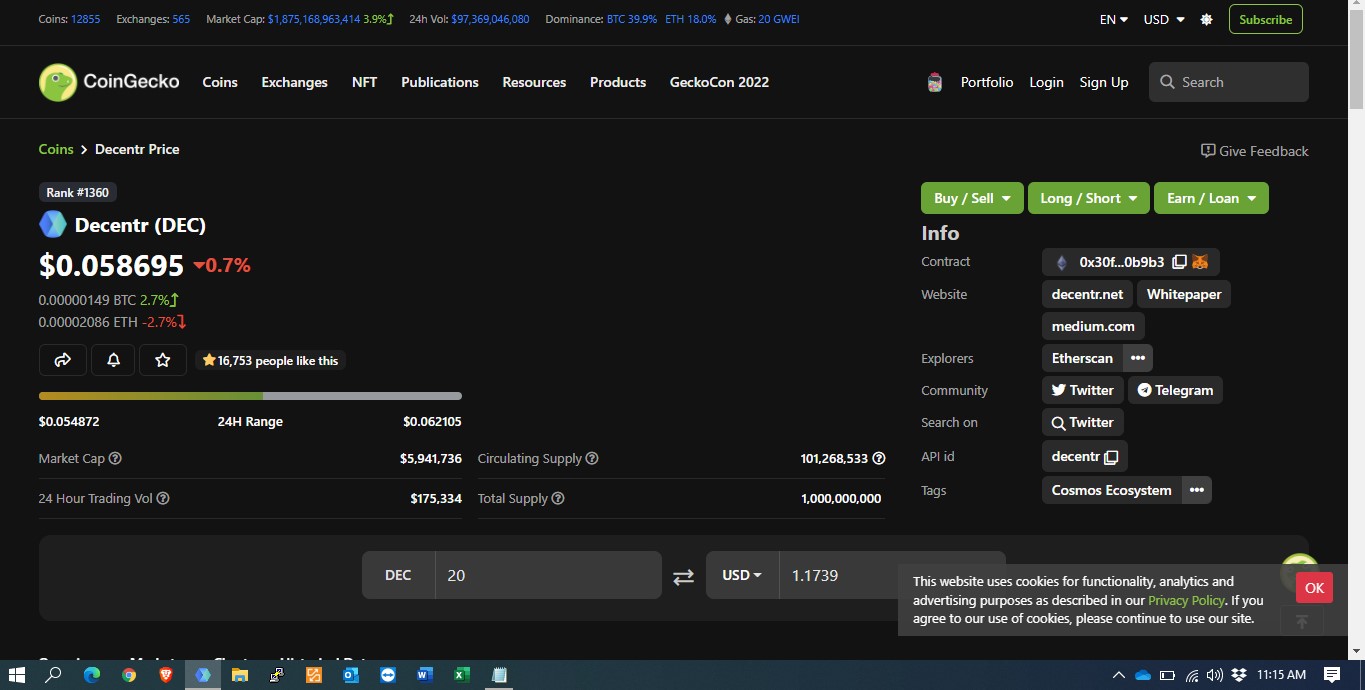
Task: Expand more explorers next to Etherscan
Action: (x=1138, y=358)
